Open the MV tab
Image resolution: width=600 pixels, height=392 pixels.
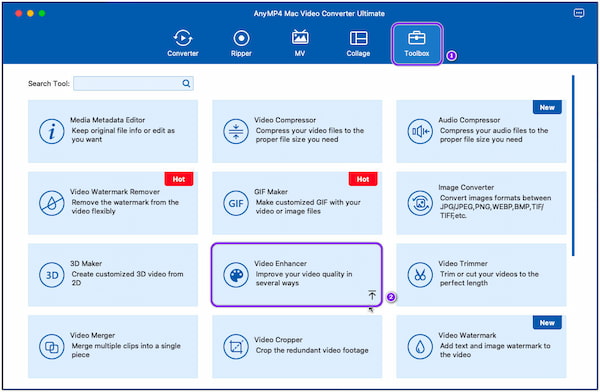tap(300, 43)
